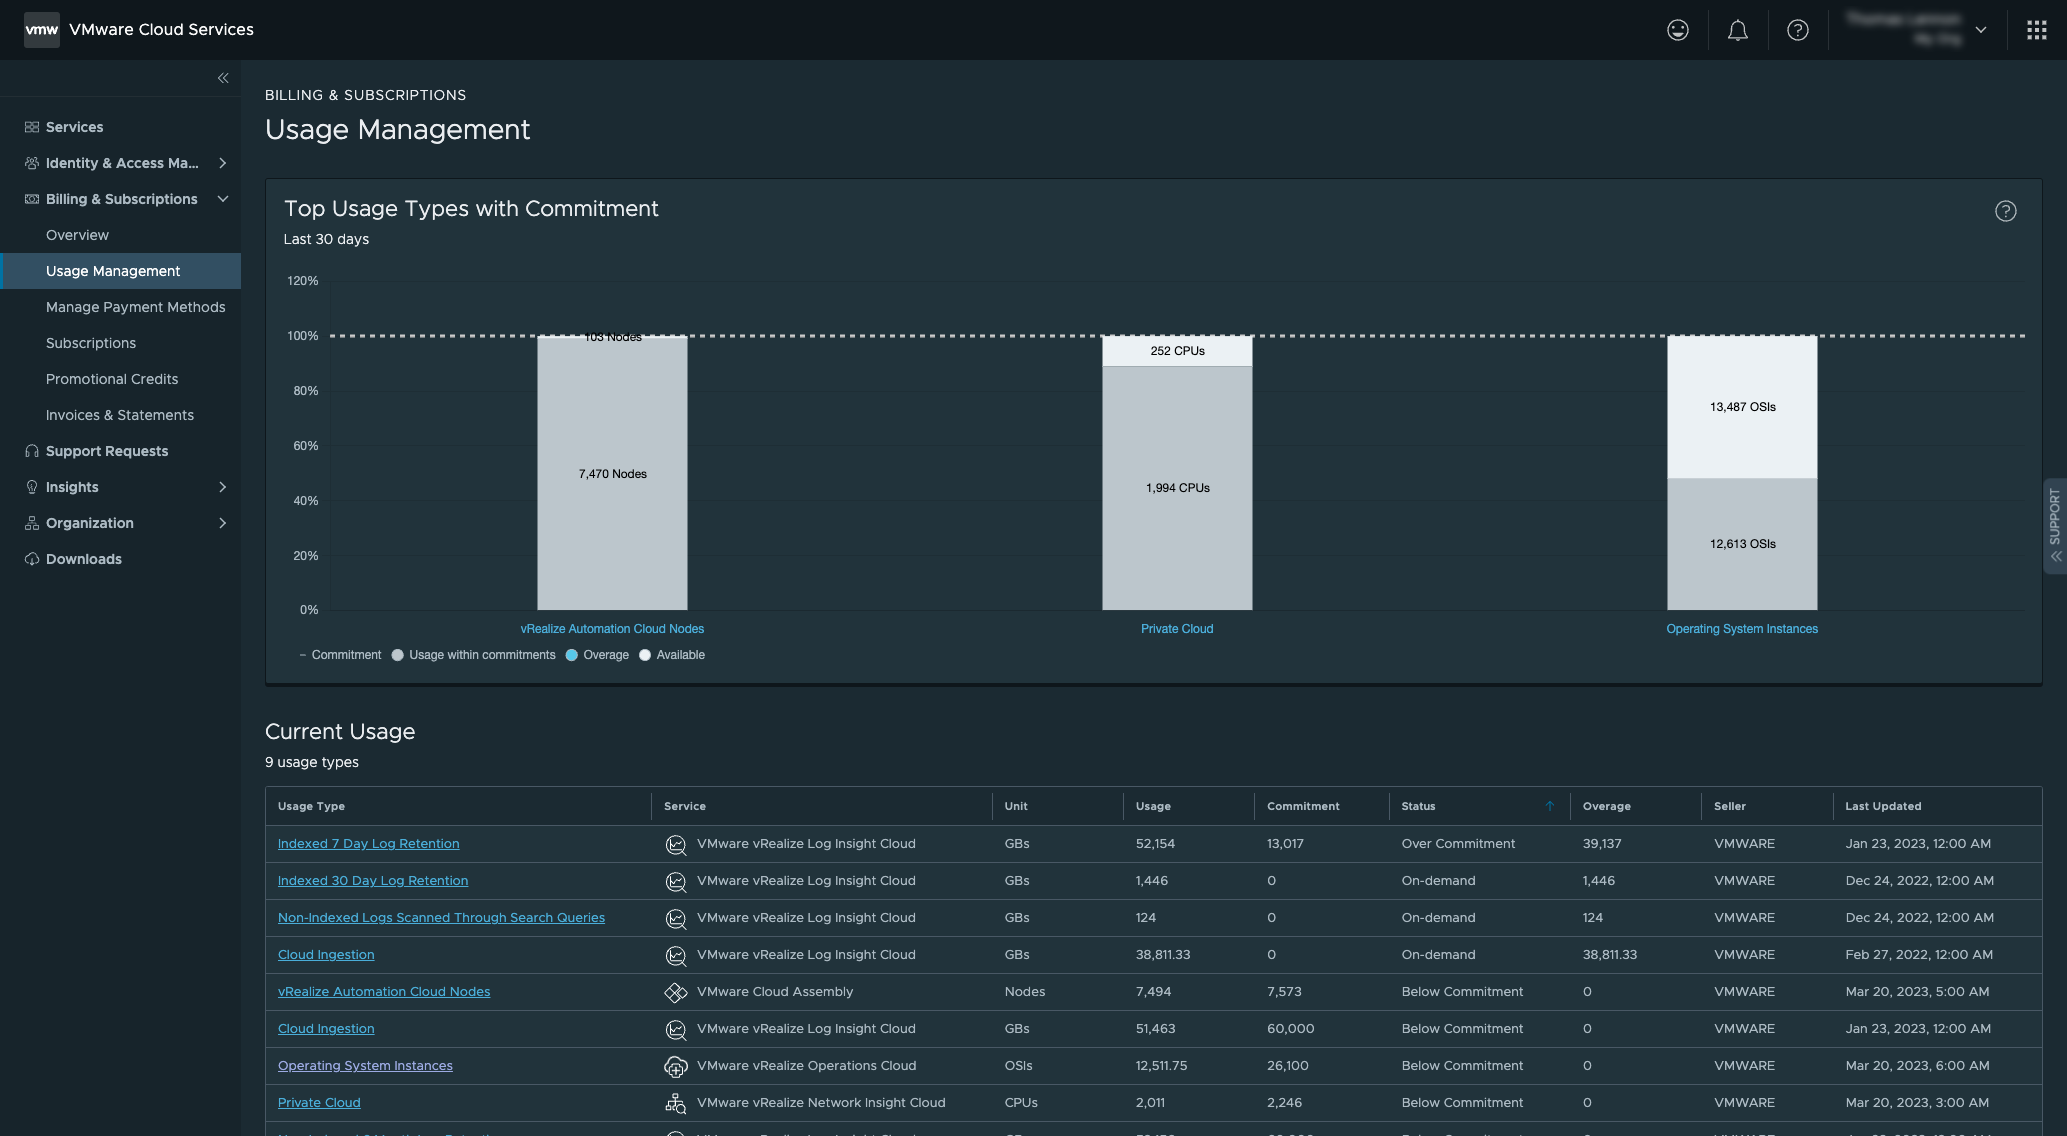Sort by Last Updated column header
This screenshot has width=2067, height=1136.
[1883, 806]
